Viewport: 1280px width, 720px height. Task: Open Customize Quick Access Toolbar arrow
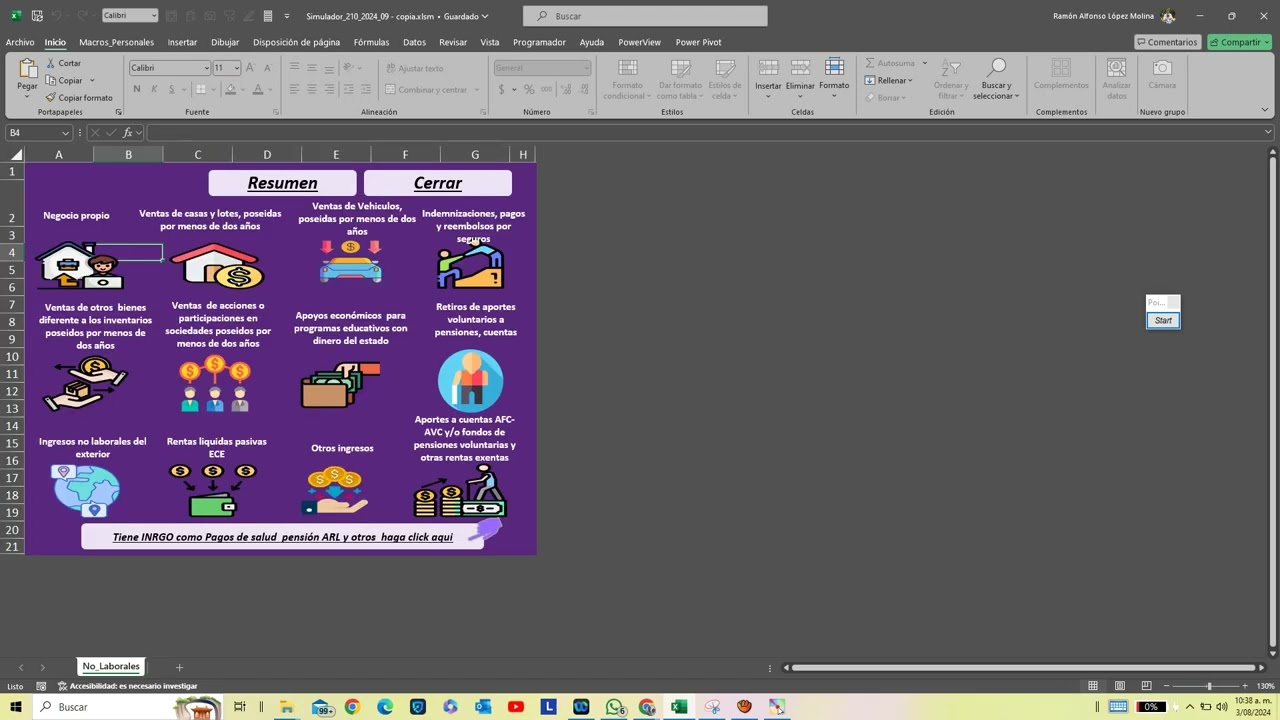coord(287,16)
